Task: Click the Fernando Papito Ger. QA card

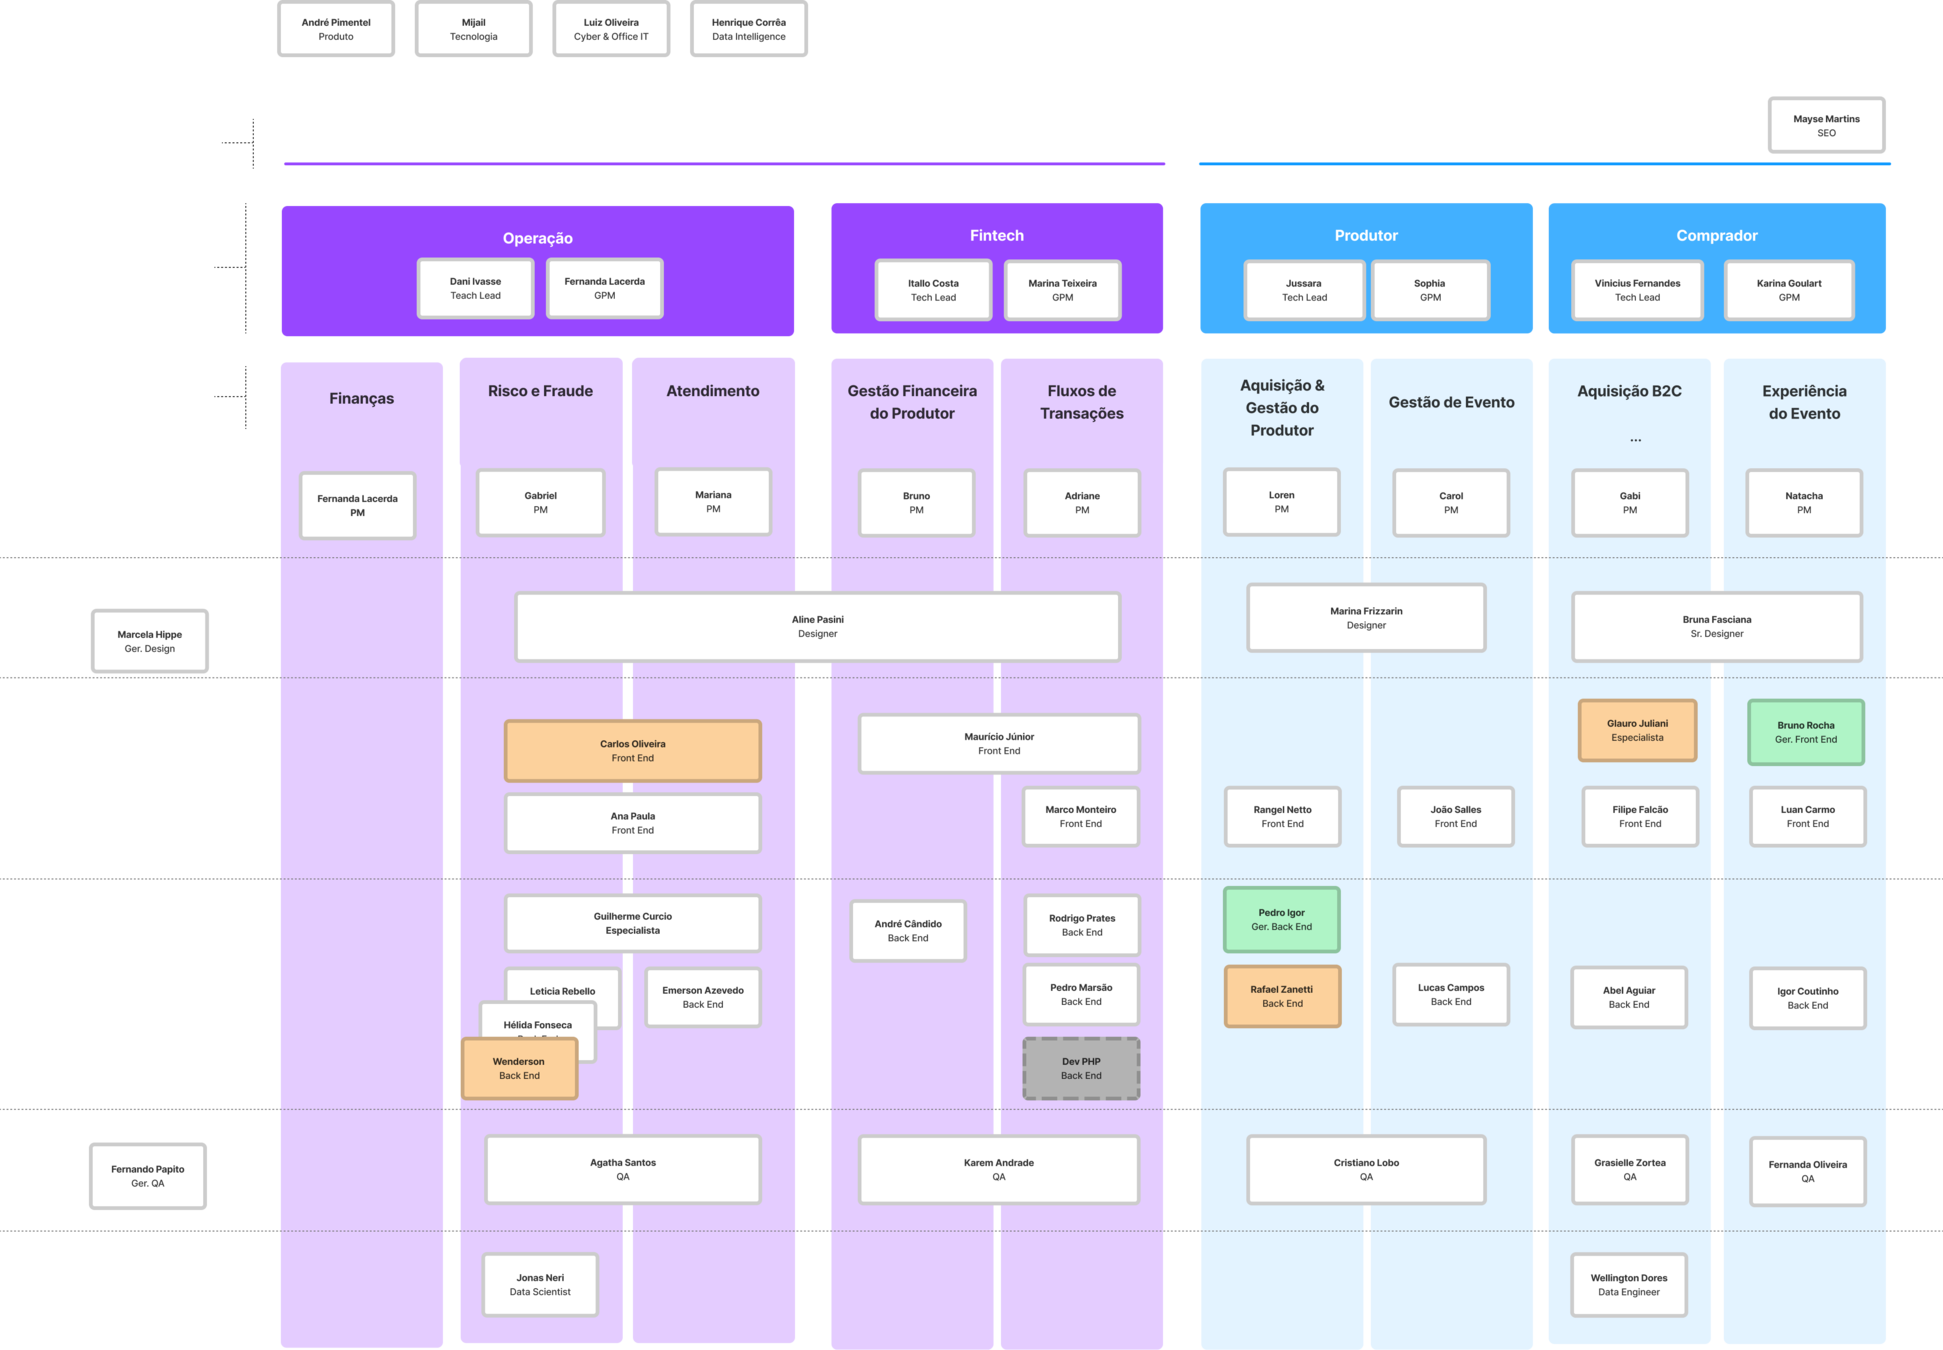Action: click(148, 1176)
